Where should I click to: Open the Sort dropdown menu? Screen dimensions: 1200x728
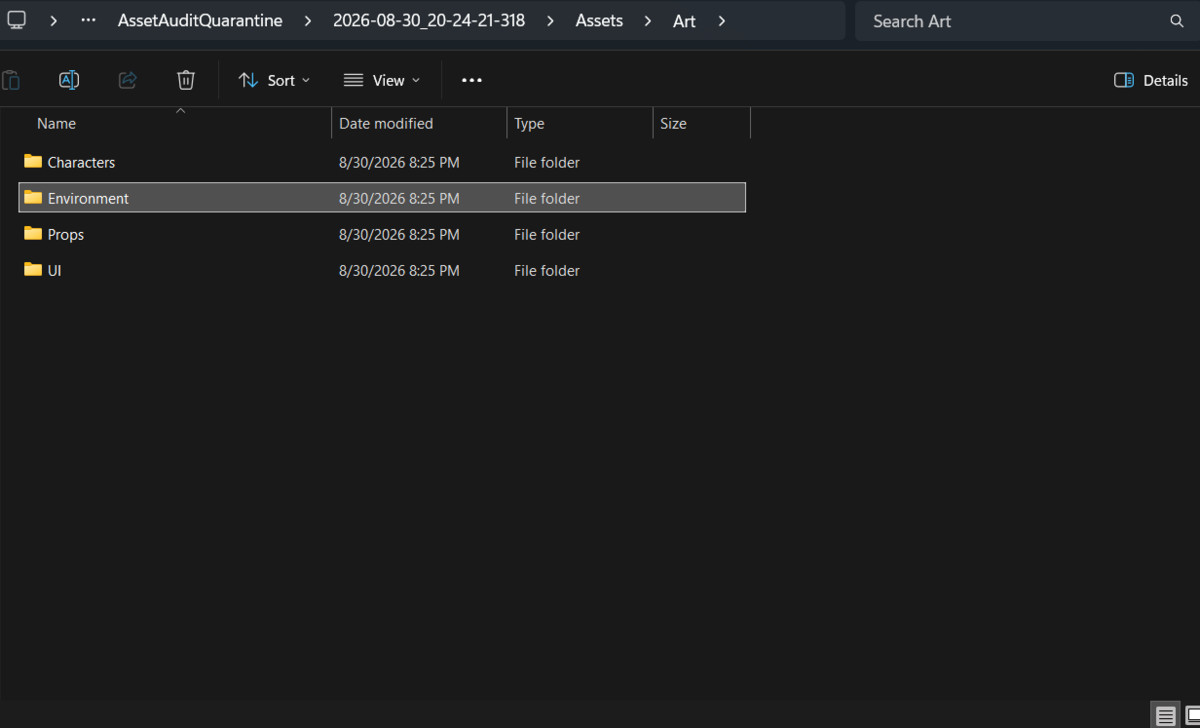(x=275, y=80)
